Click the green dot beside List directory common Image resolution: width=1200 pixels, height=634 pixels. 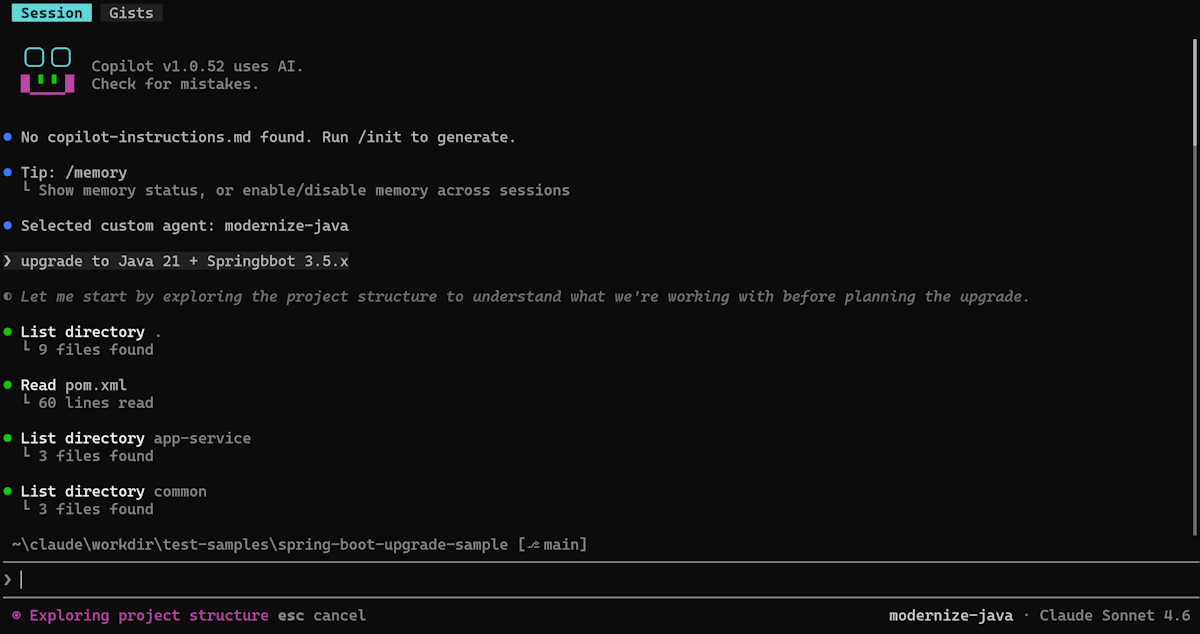click(x=8, y=491)
